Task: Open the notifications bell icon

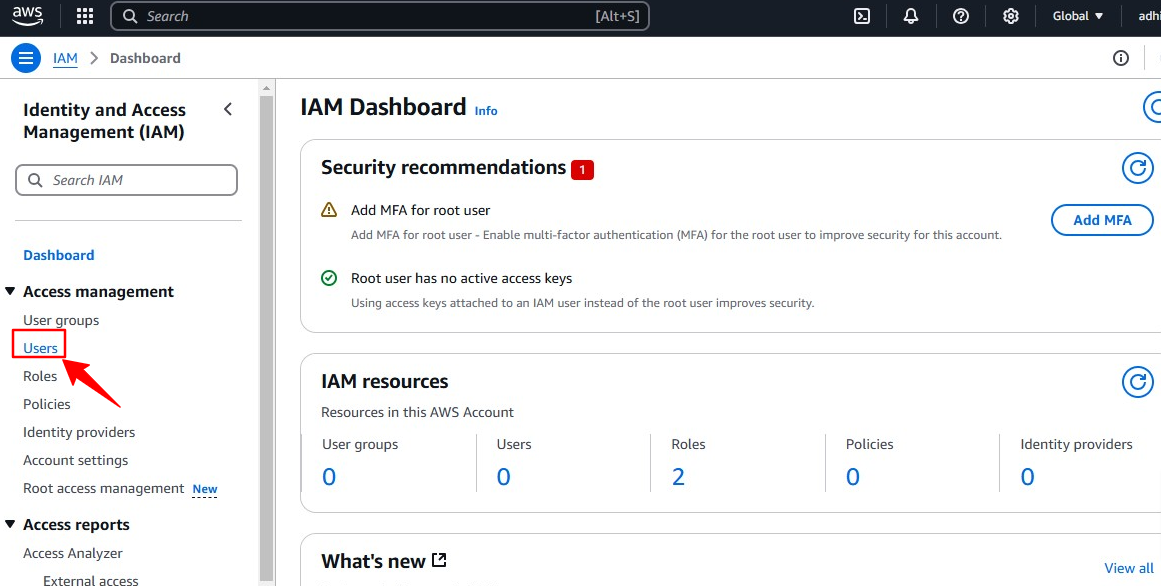Action: (911, 16)
